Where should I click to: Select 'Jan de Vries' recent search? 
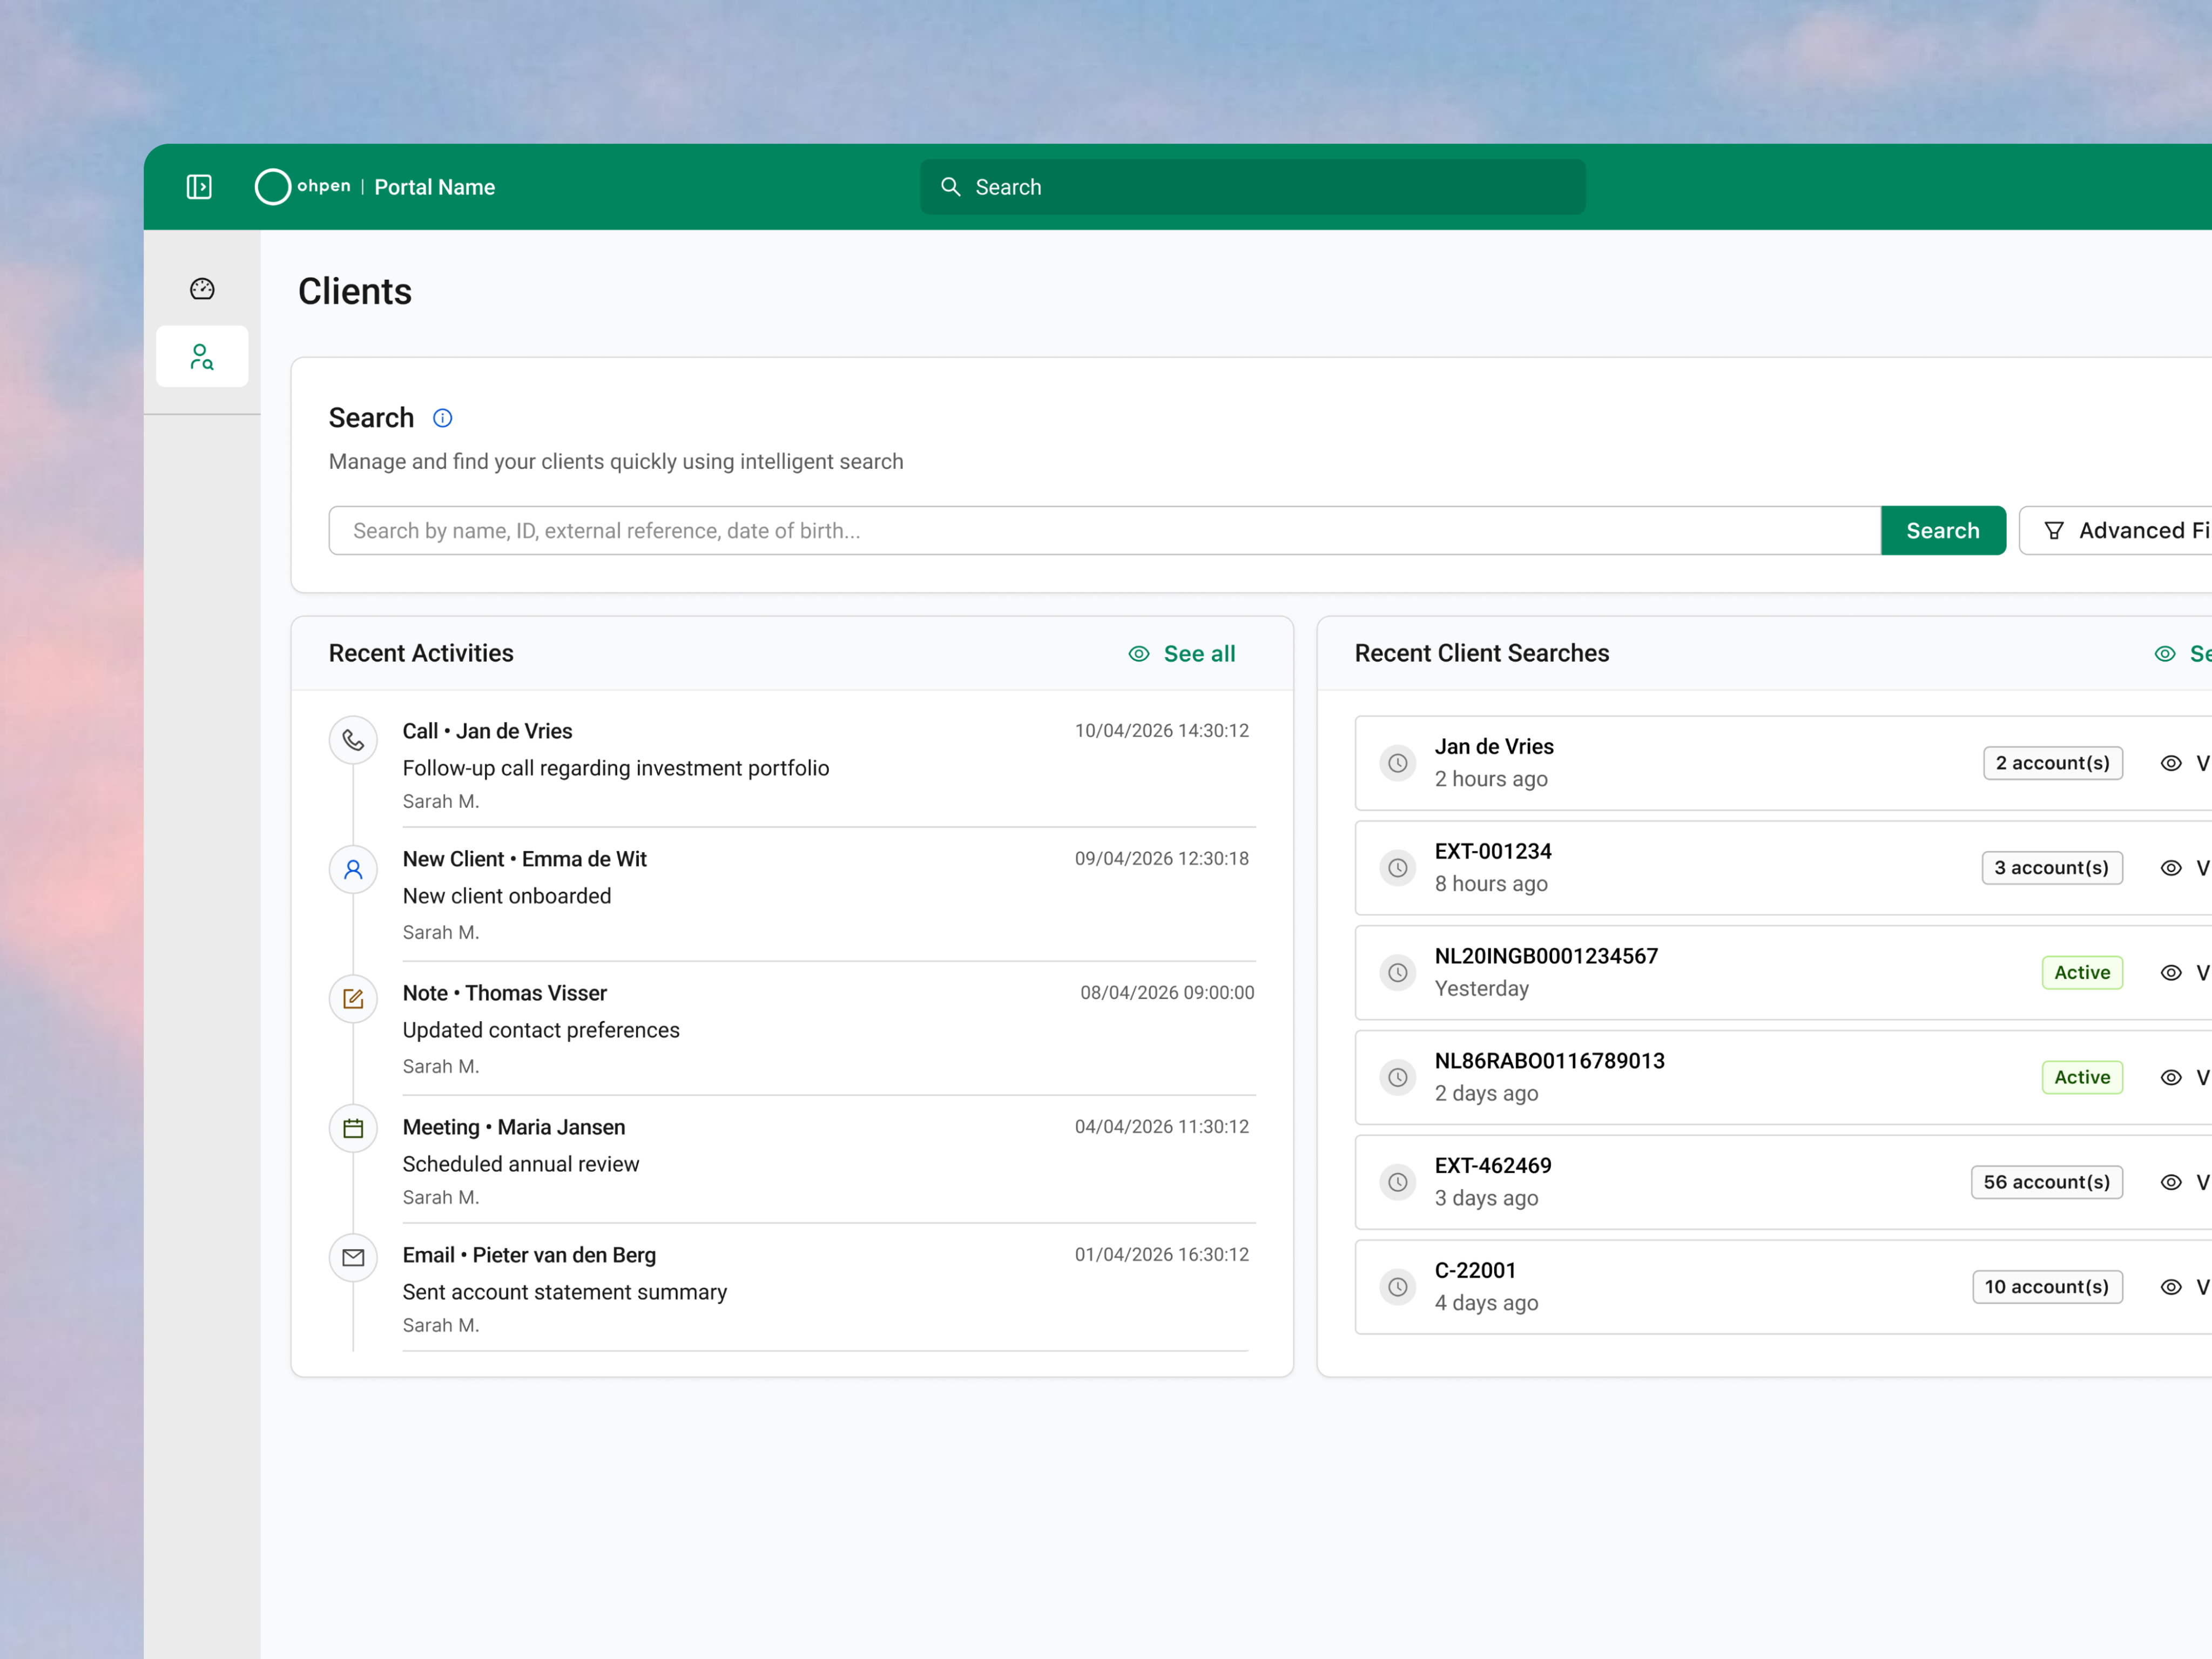coord(1494,746)
